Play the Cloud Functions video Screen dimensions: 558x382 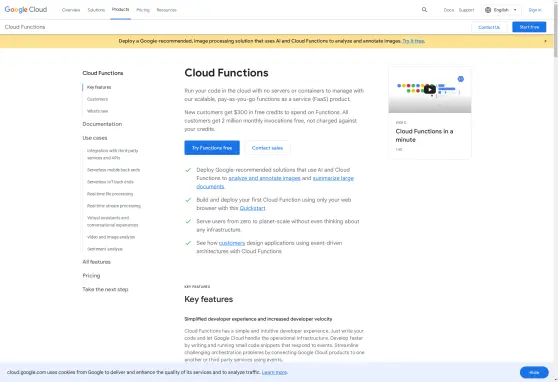coord(430,89)
